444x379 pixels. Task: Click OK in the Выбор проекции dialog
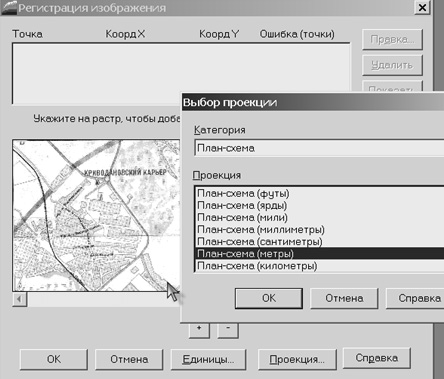click(269, 298)
